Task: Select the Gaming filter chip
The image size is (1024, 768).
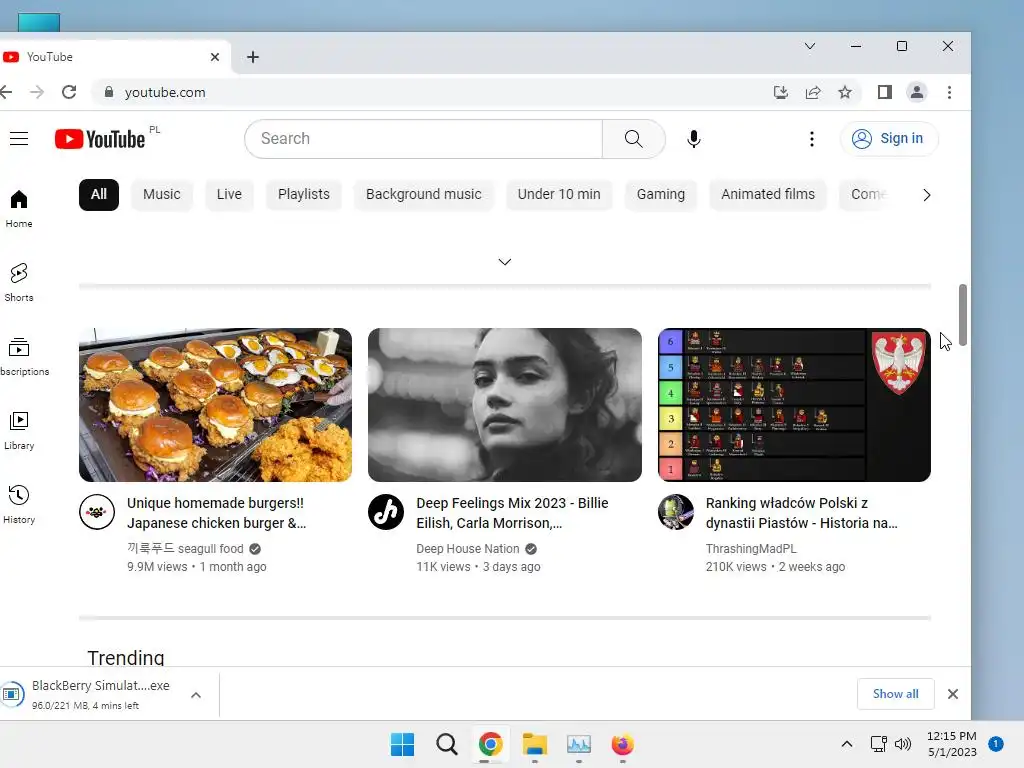Action: tap(661, 195)
